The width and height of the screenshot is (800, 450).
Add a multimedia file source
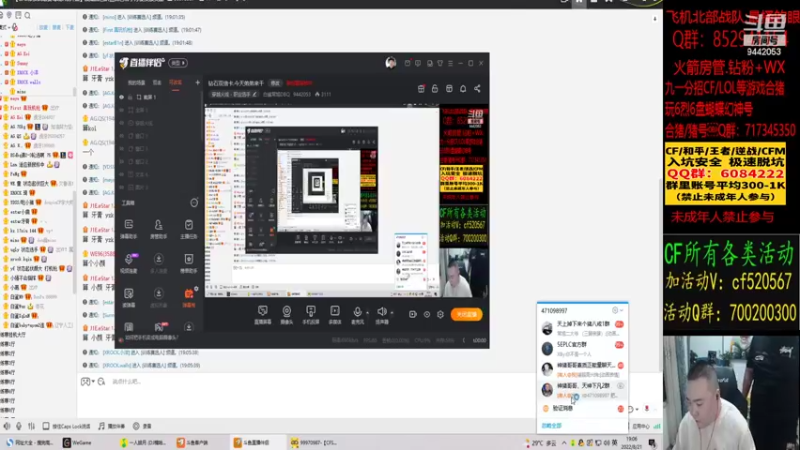pos(335,315)
